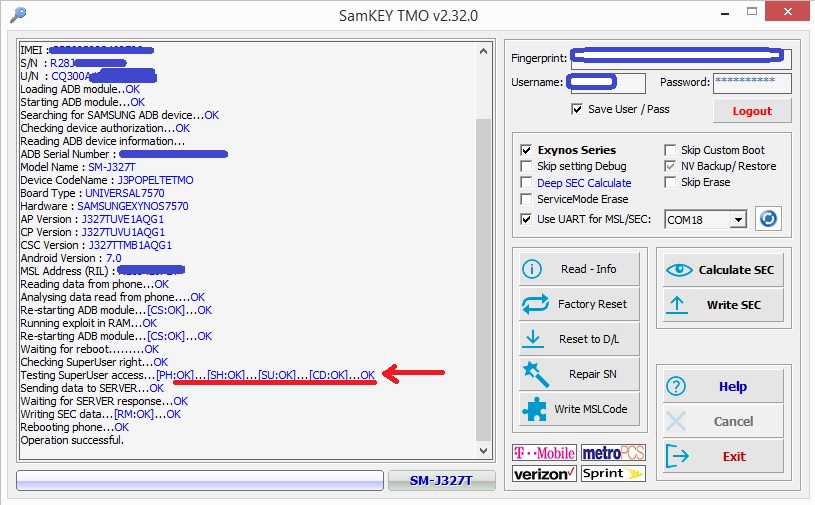Click the "Testing SuperUser access" log line

click(x=198, y=375)
